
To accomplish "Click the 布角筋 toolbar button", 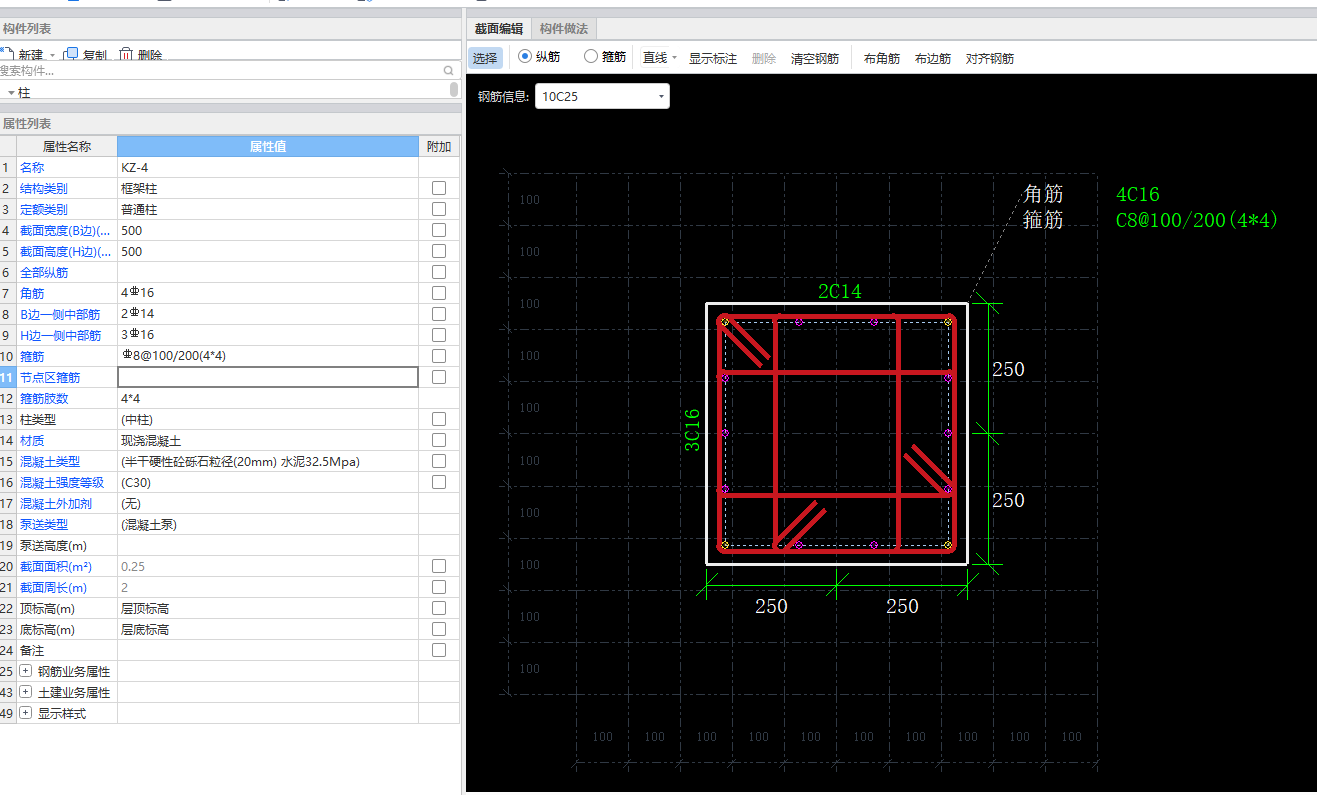I will [882, 58].
